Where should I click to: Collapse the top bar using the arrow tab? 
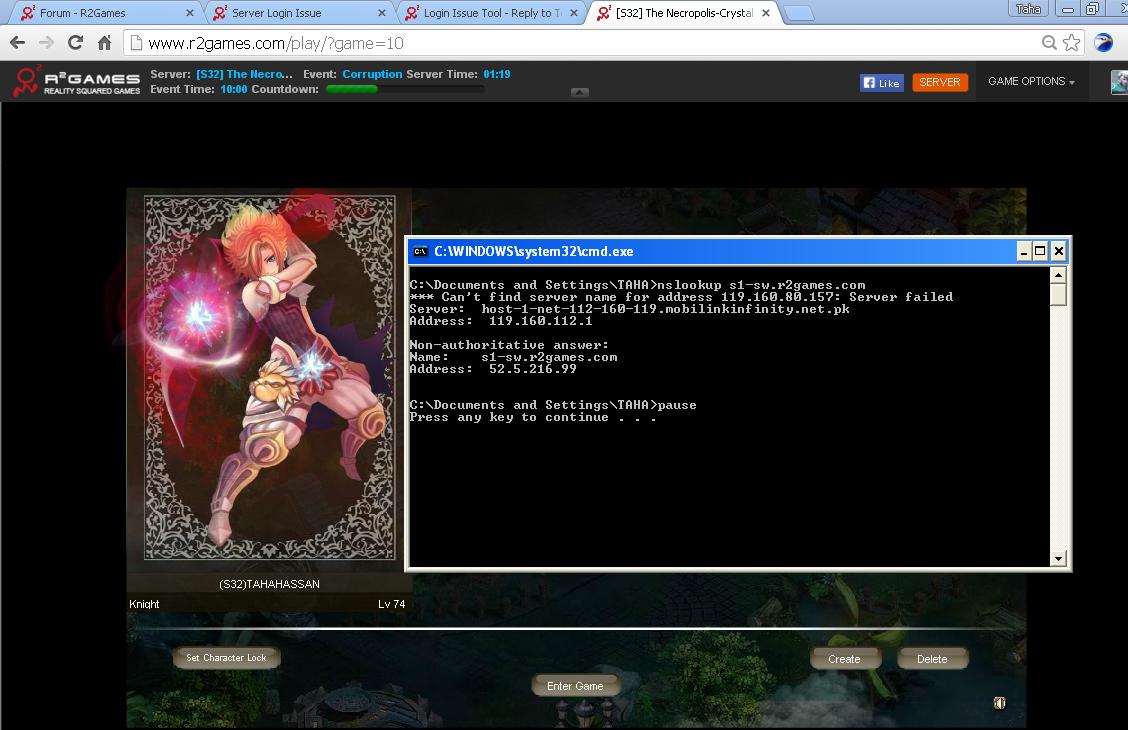[x=580, y=92]
